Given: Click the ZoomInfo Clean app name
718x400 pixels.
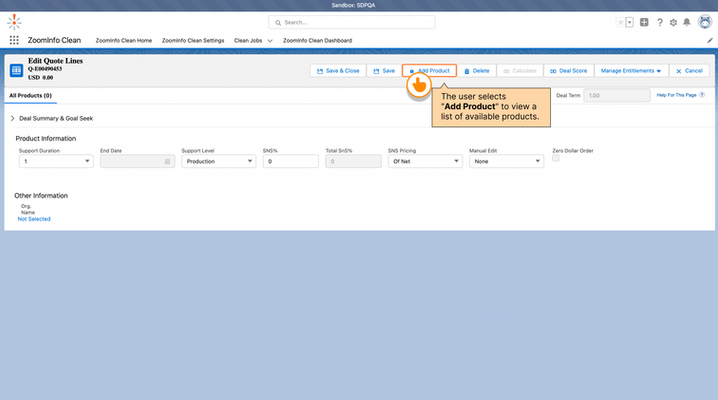Looking at the screenshot, I should (x=54, y=40).
